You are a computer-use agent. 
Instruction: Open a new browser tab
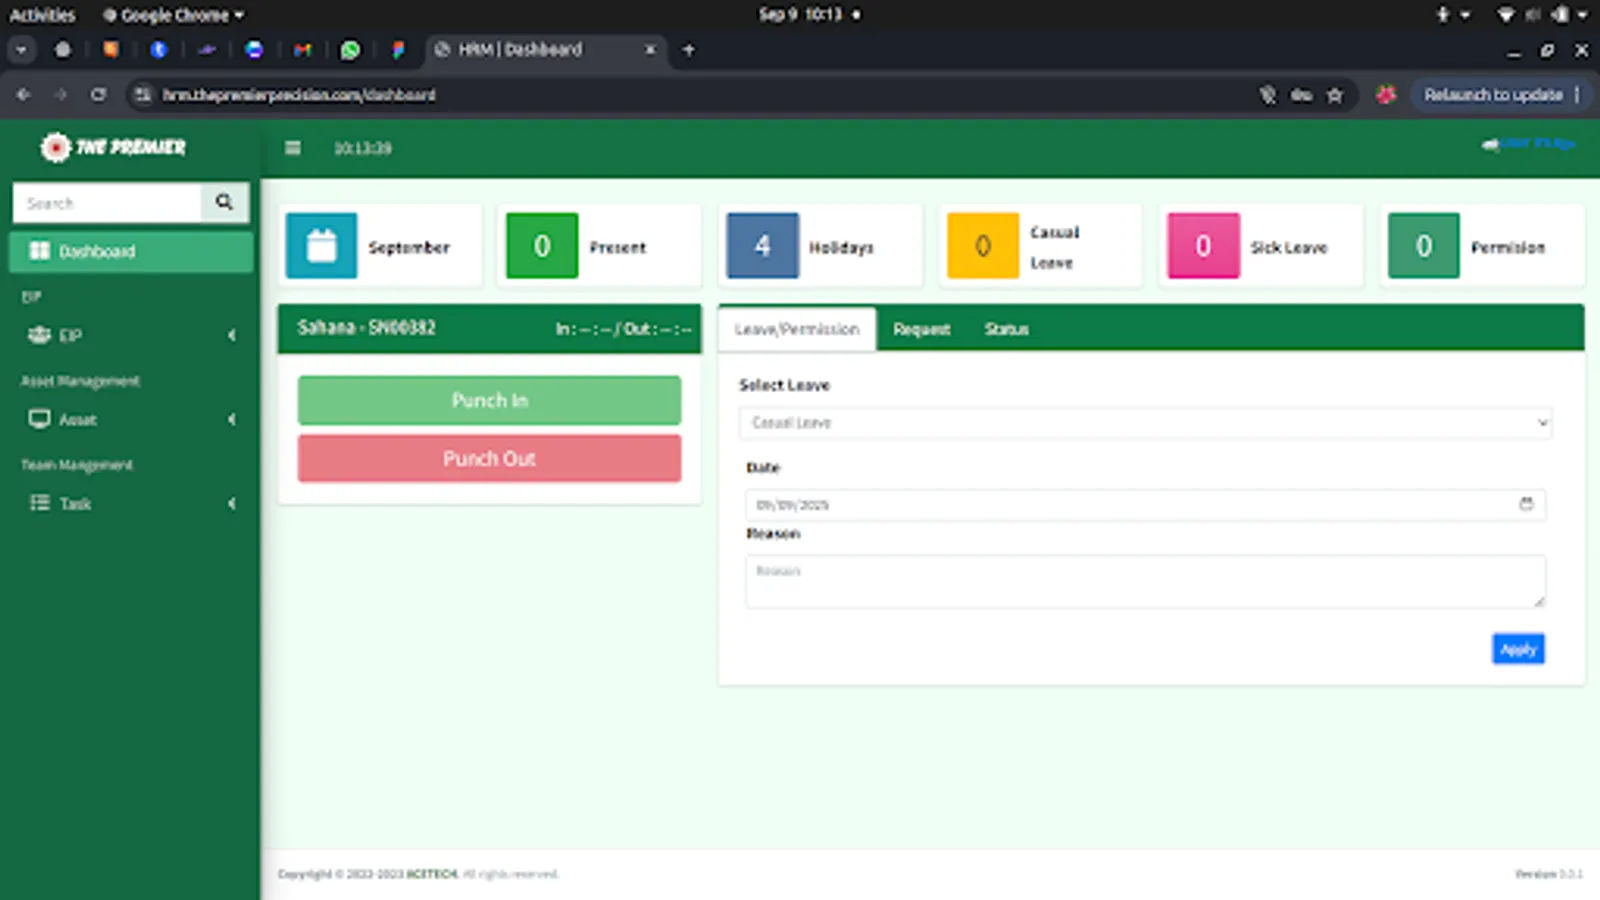688,49
